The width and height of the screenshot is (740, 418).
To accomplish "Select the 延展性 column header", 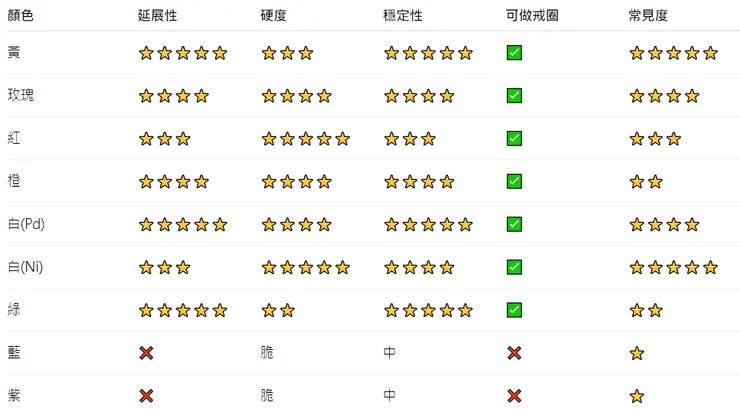I will click(157, 15).
